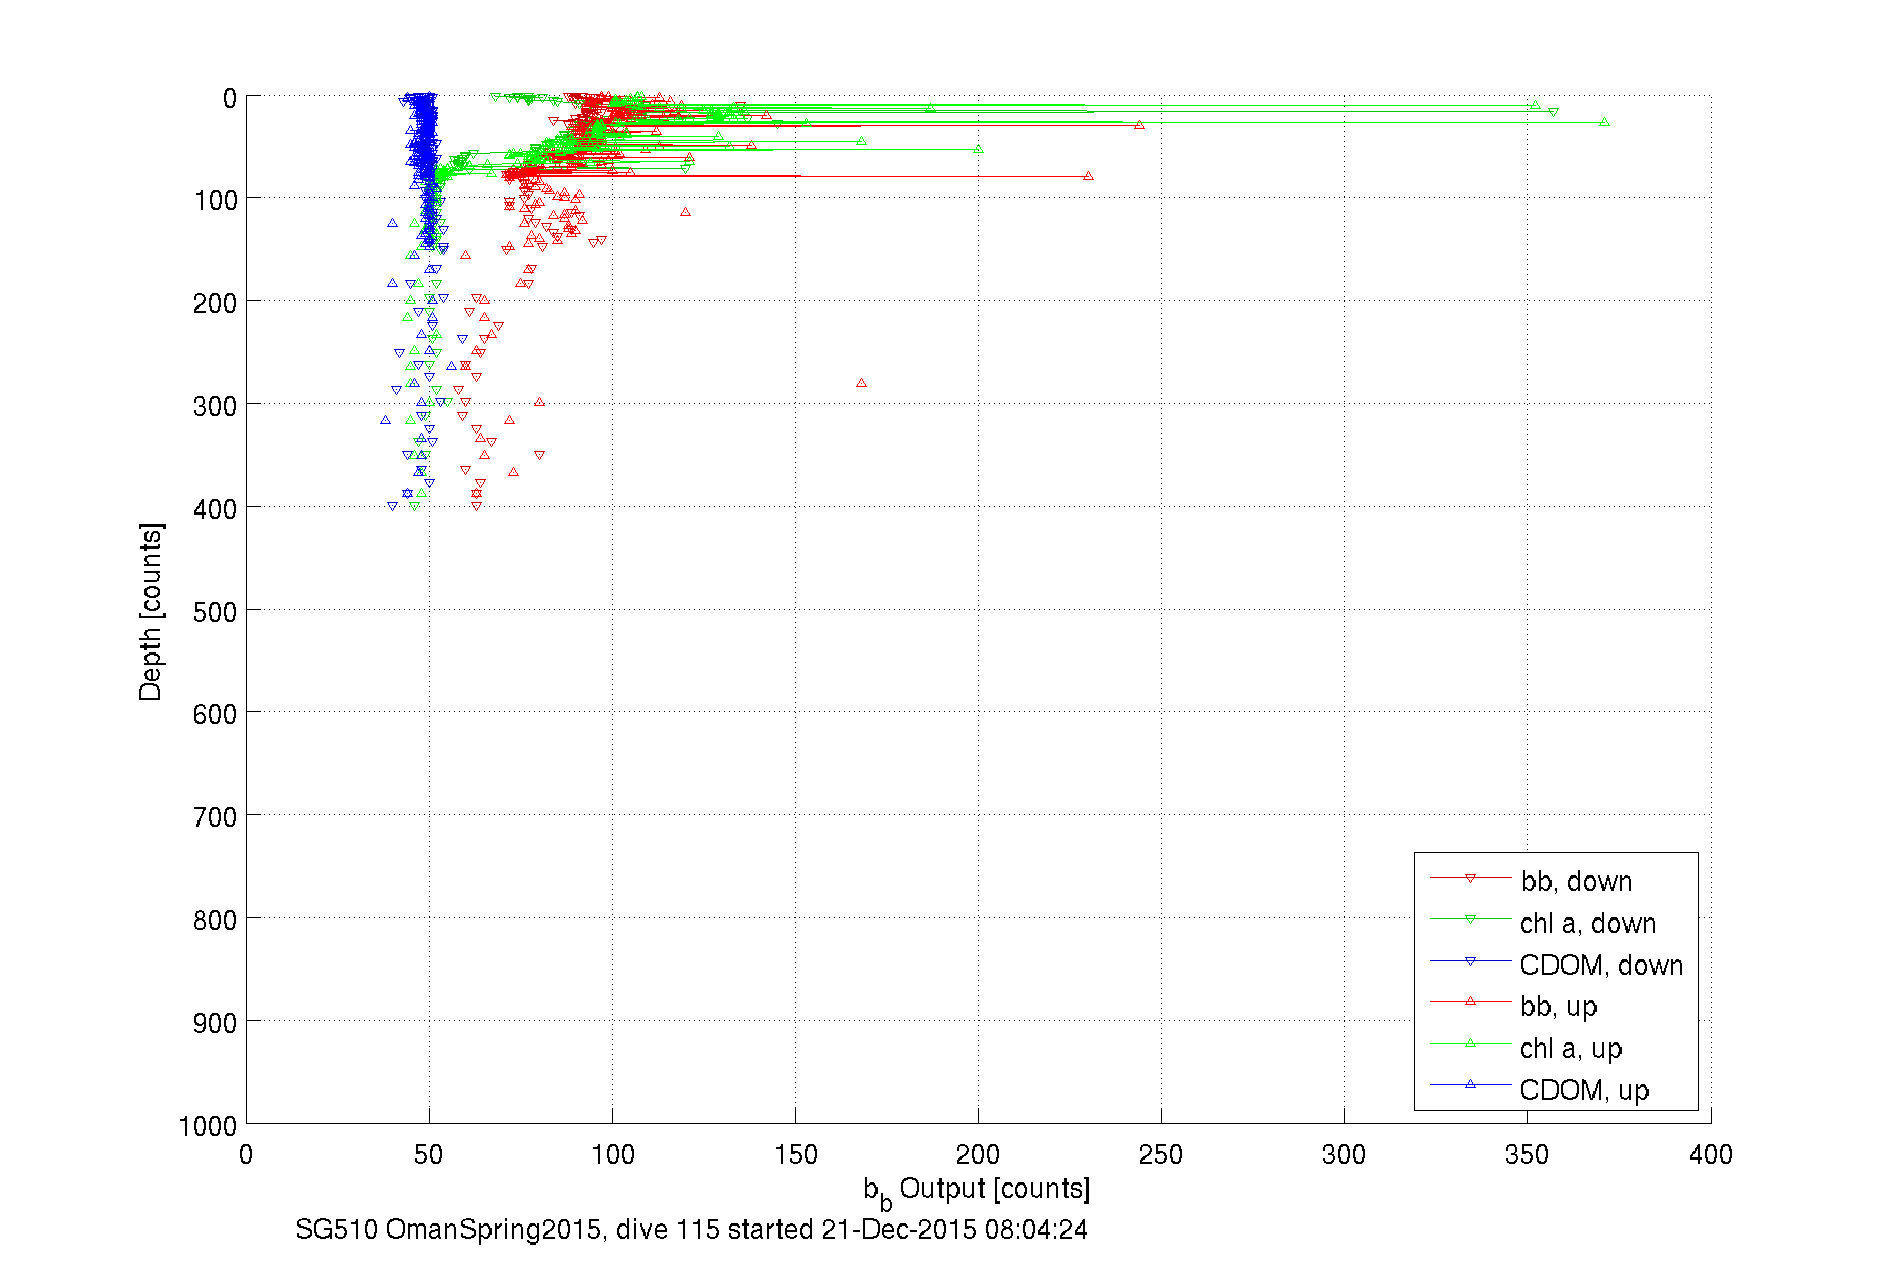Click the red down-triangle marker in legend
The width and height of the screenshot is (1891, 1262).
1470,878
